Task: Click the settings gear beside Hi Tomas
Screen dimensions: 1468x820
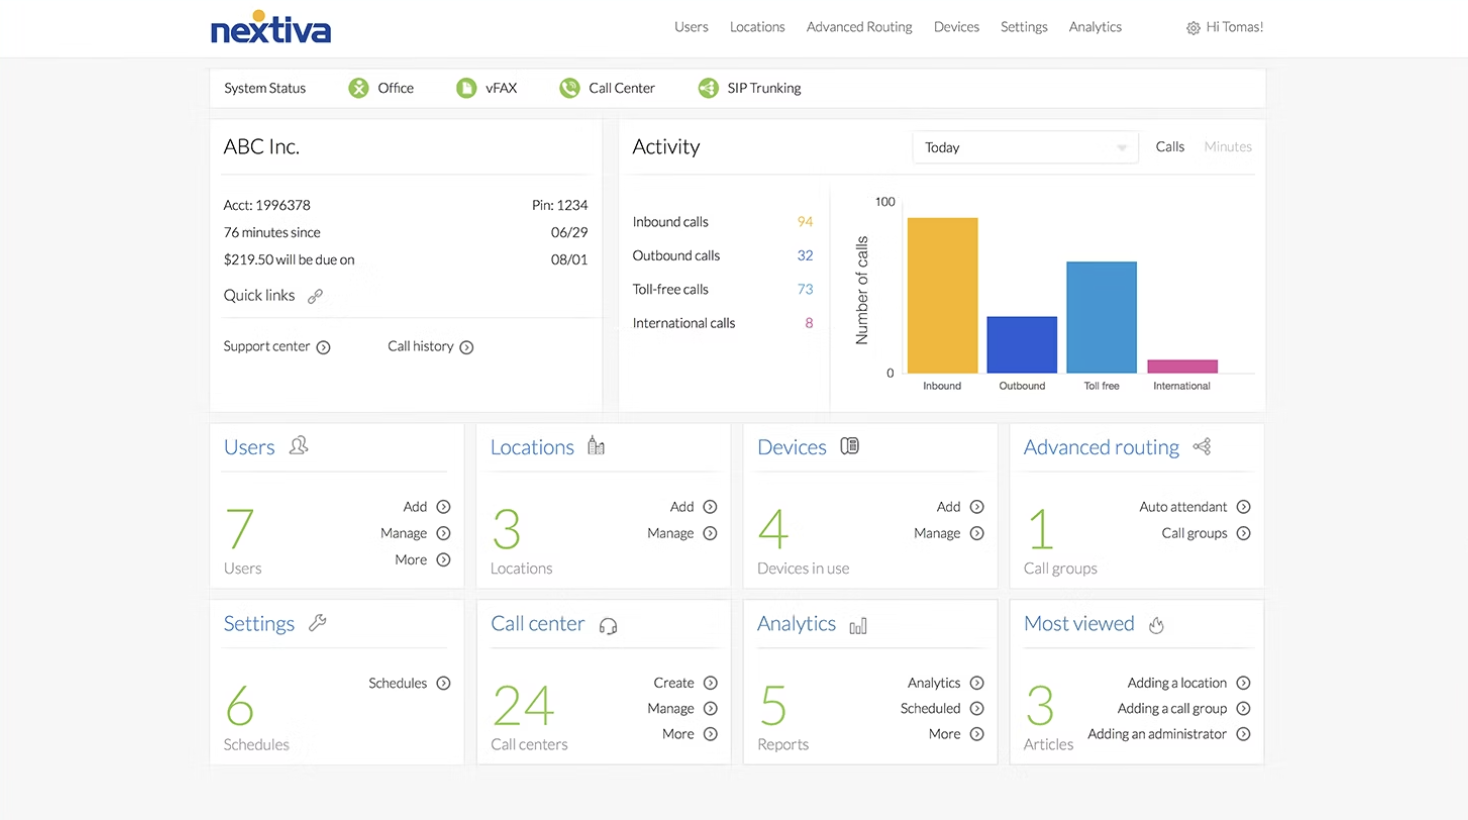Action: (x=1192, y=27)
